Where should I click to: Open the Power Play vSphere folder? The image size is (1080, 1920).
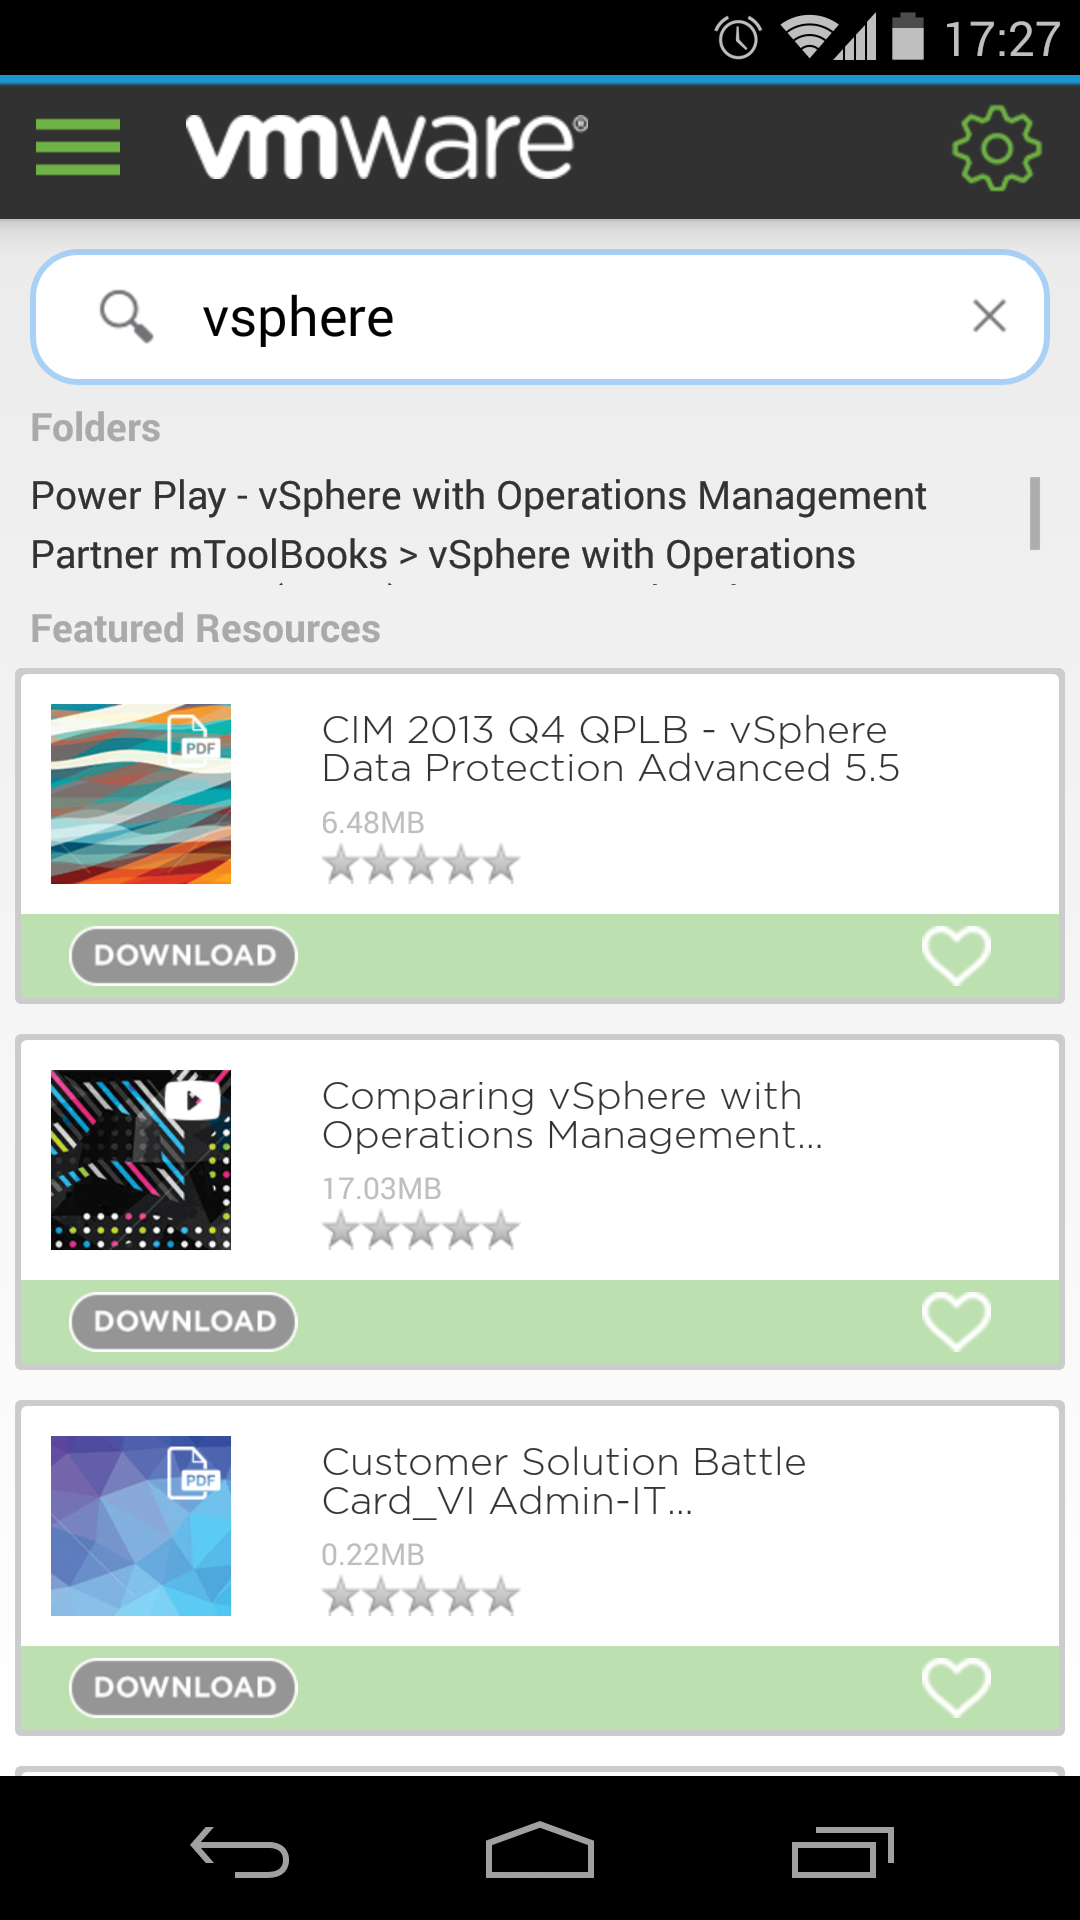(x=479, y=495)
